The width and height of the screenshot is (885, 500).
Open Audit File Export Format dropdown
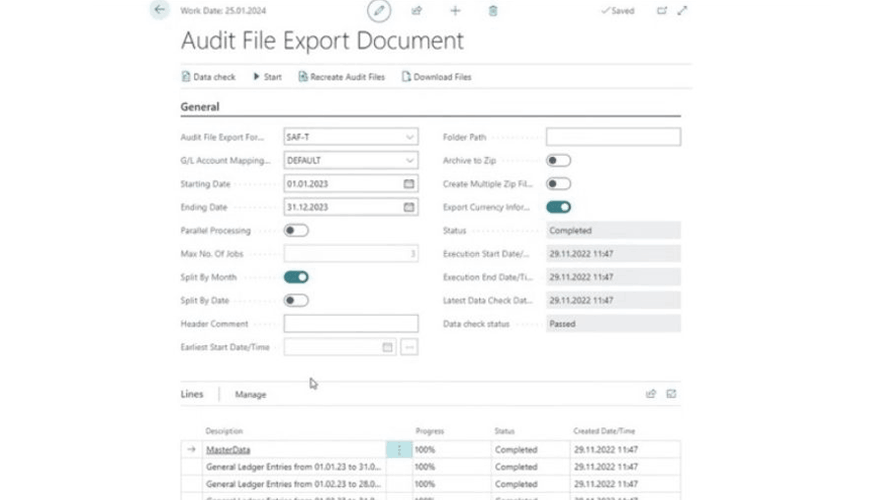(x=409, y=137)
